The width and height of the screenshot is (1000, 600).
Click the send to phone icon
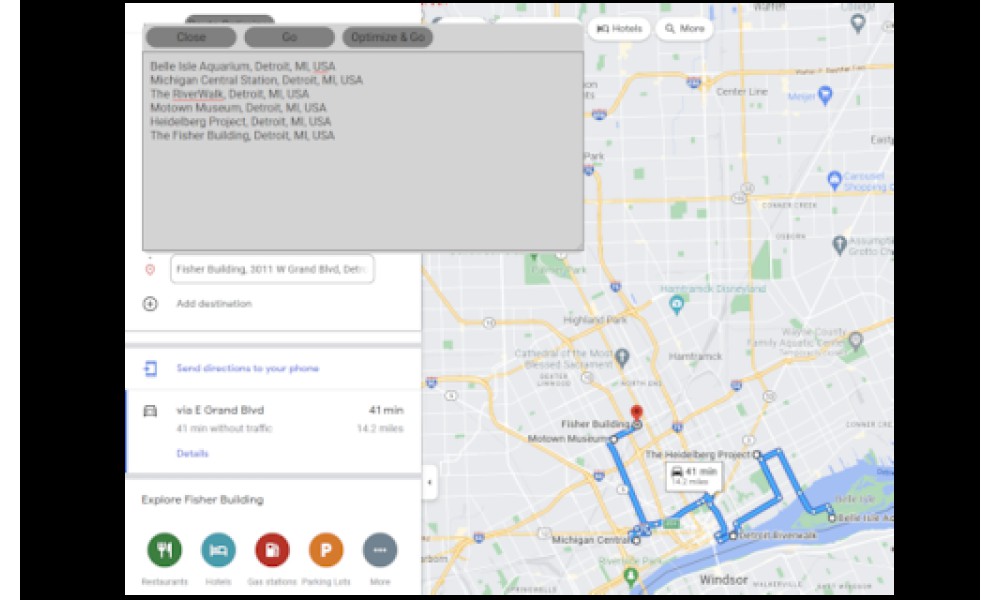click(151, 369)
